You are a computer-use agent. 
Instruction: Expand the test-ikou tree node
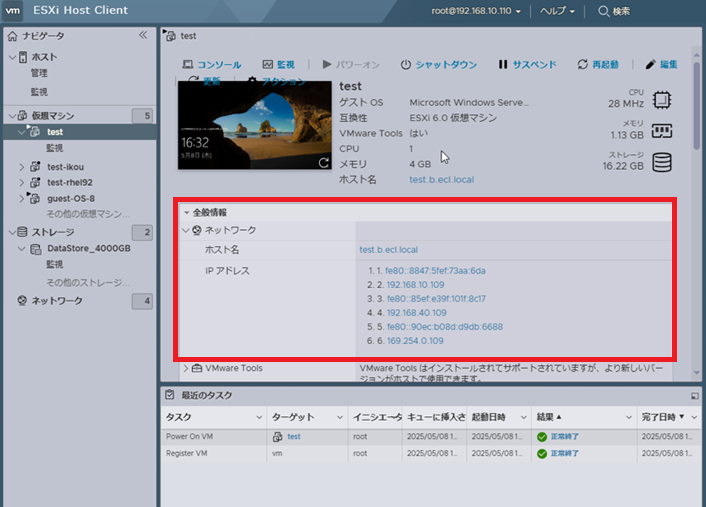click(x=22, y=167)
